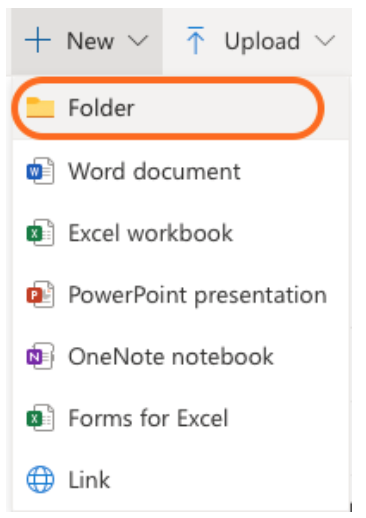Click the red PowerPoint icon

[40, 295]
